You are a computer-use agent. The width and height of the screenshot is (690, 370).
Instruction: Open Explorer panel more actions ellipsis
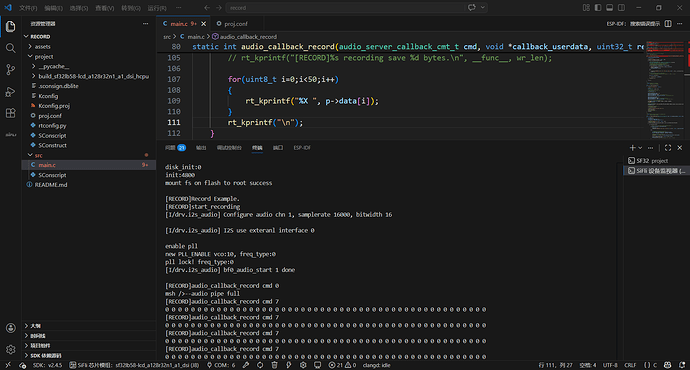(146, 24)
